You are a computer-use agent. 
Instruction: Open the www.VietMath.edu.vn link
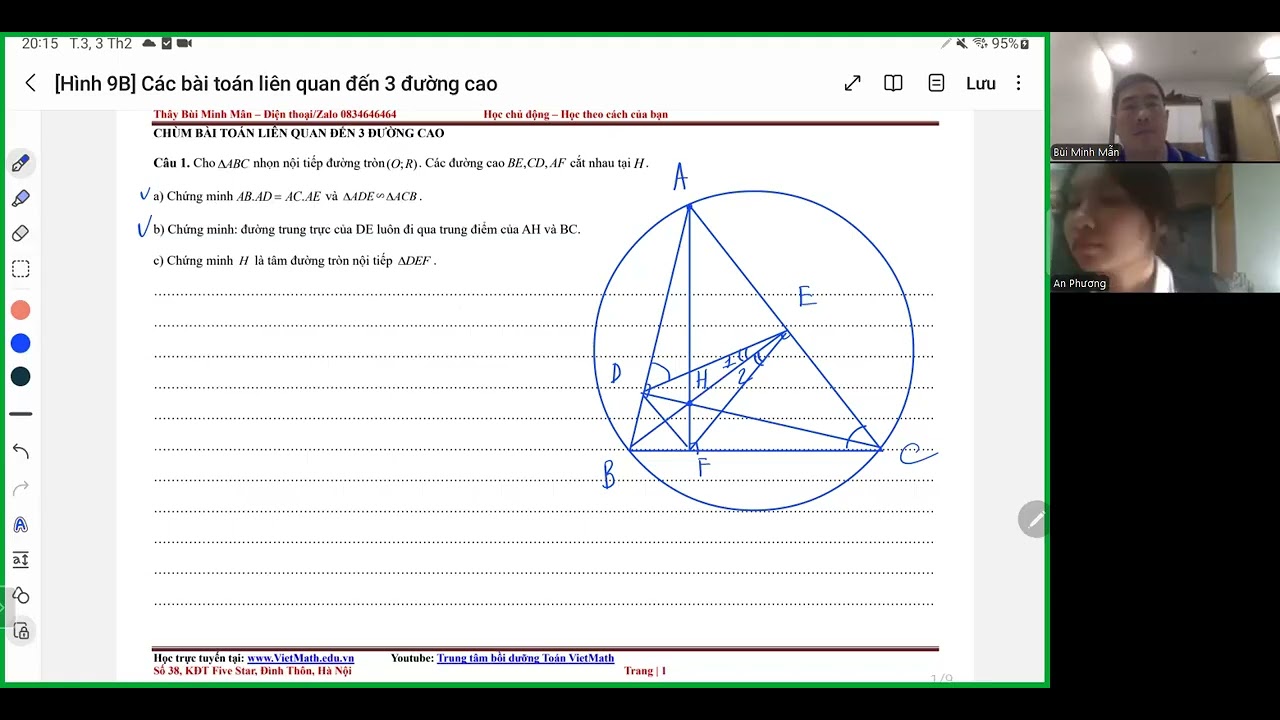[x=300, y=658]
